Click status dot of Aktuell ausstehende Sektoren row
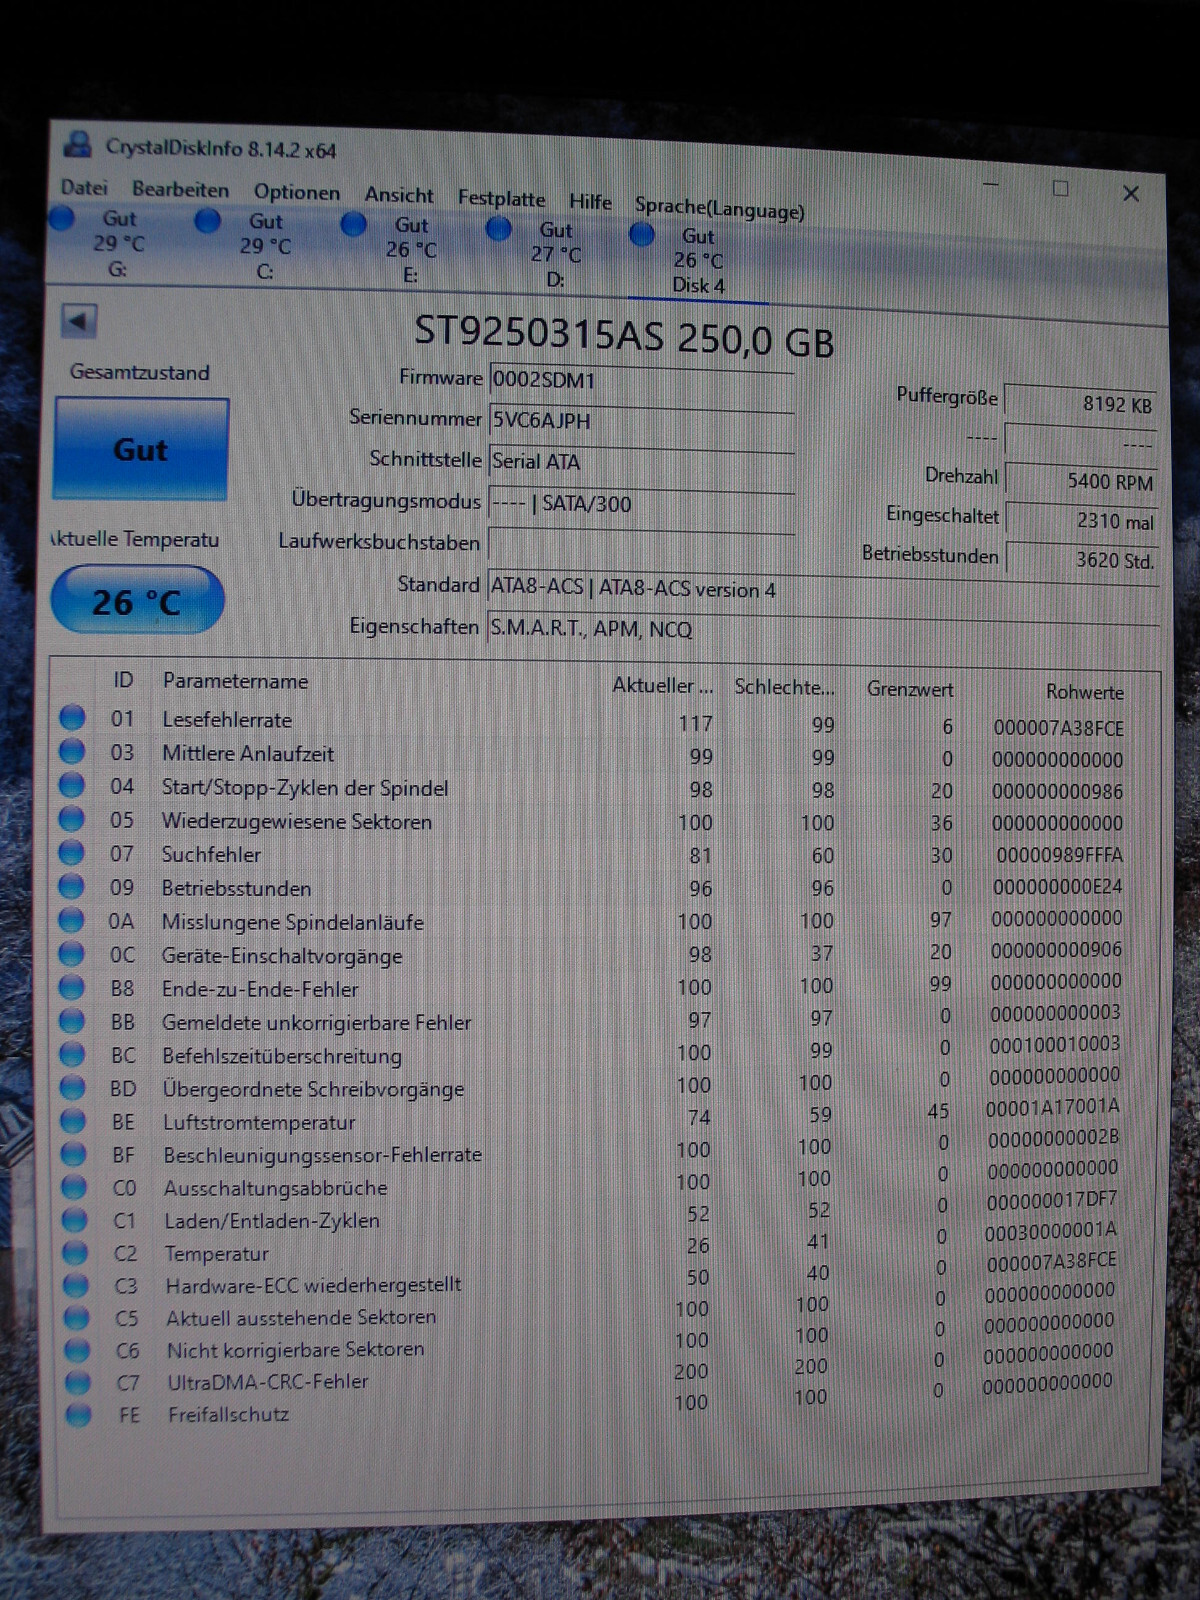1200x1600 pixels. [77, 1318]
